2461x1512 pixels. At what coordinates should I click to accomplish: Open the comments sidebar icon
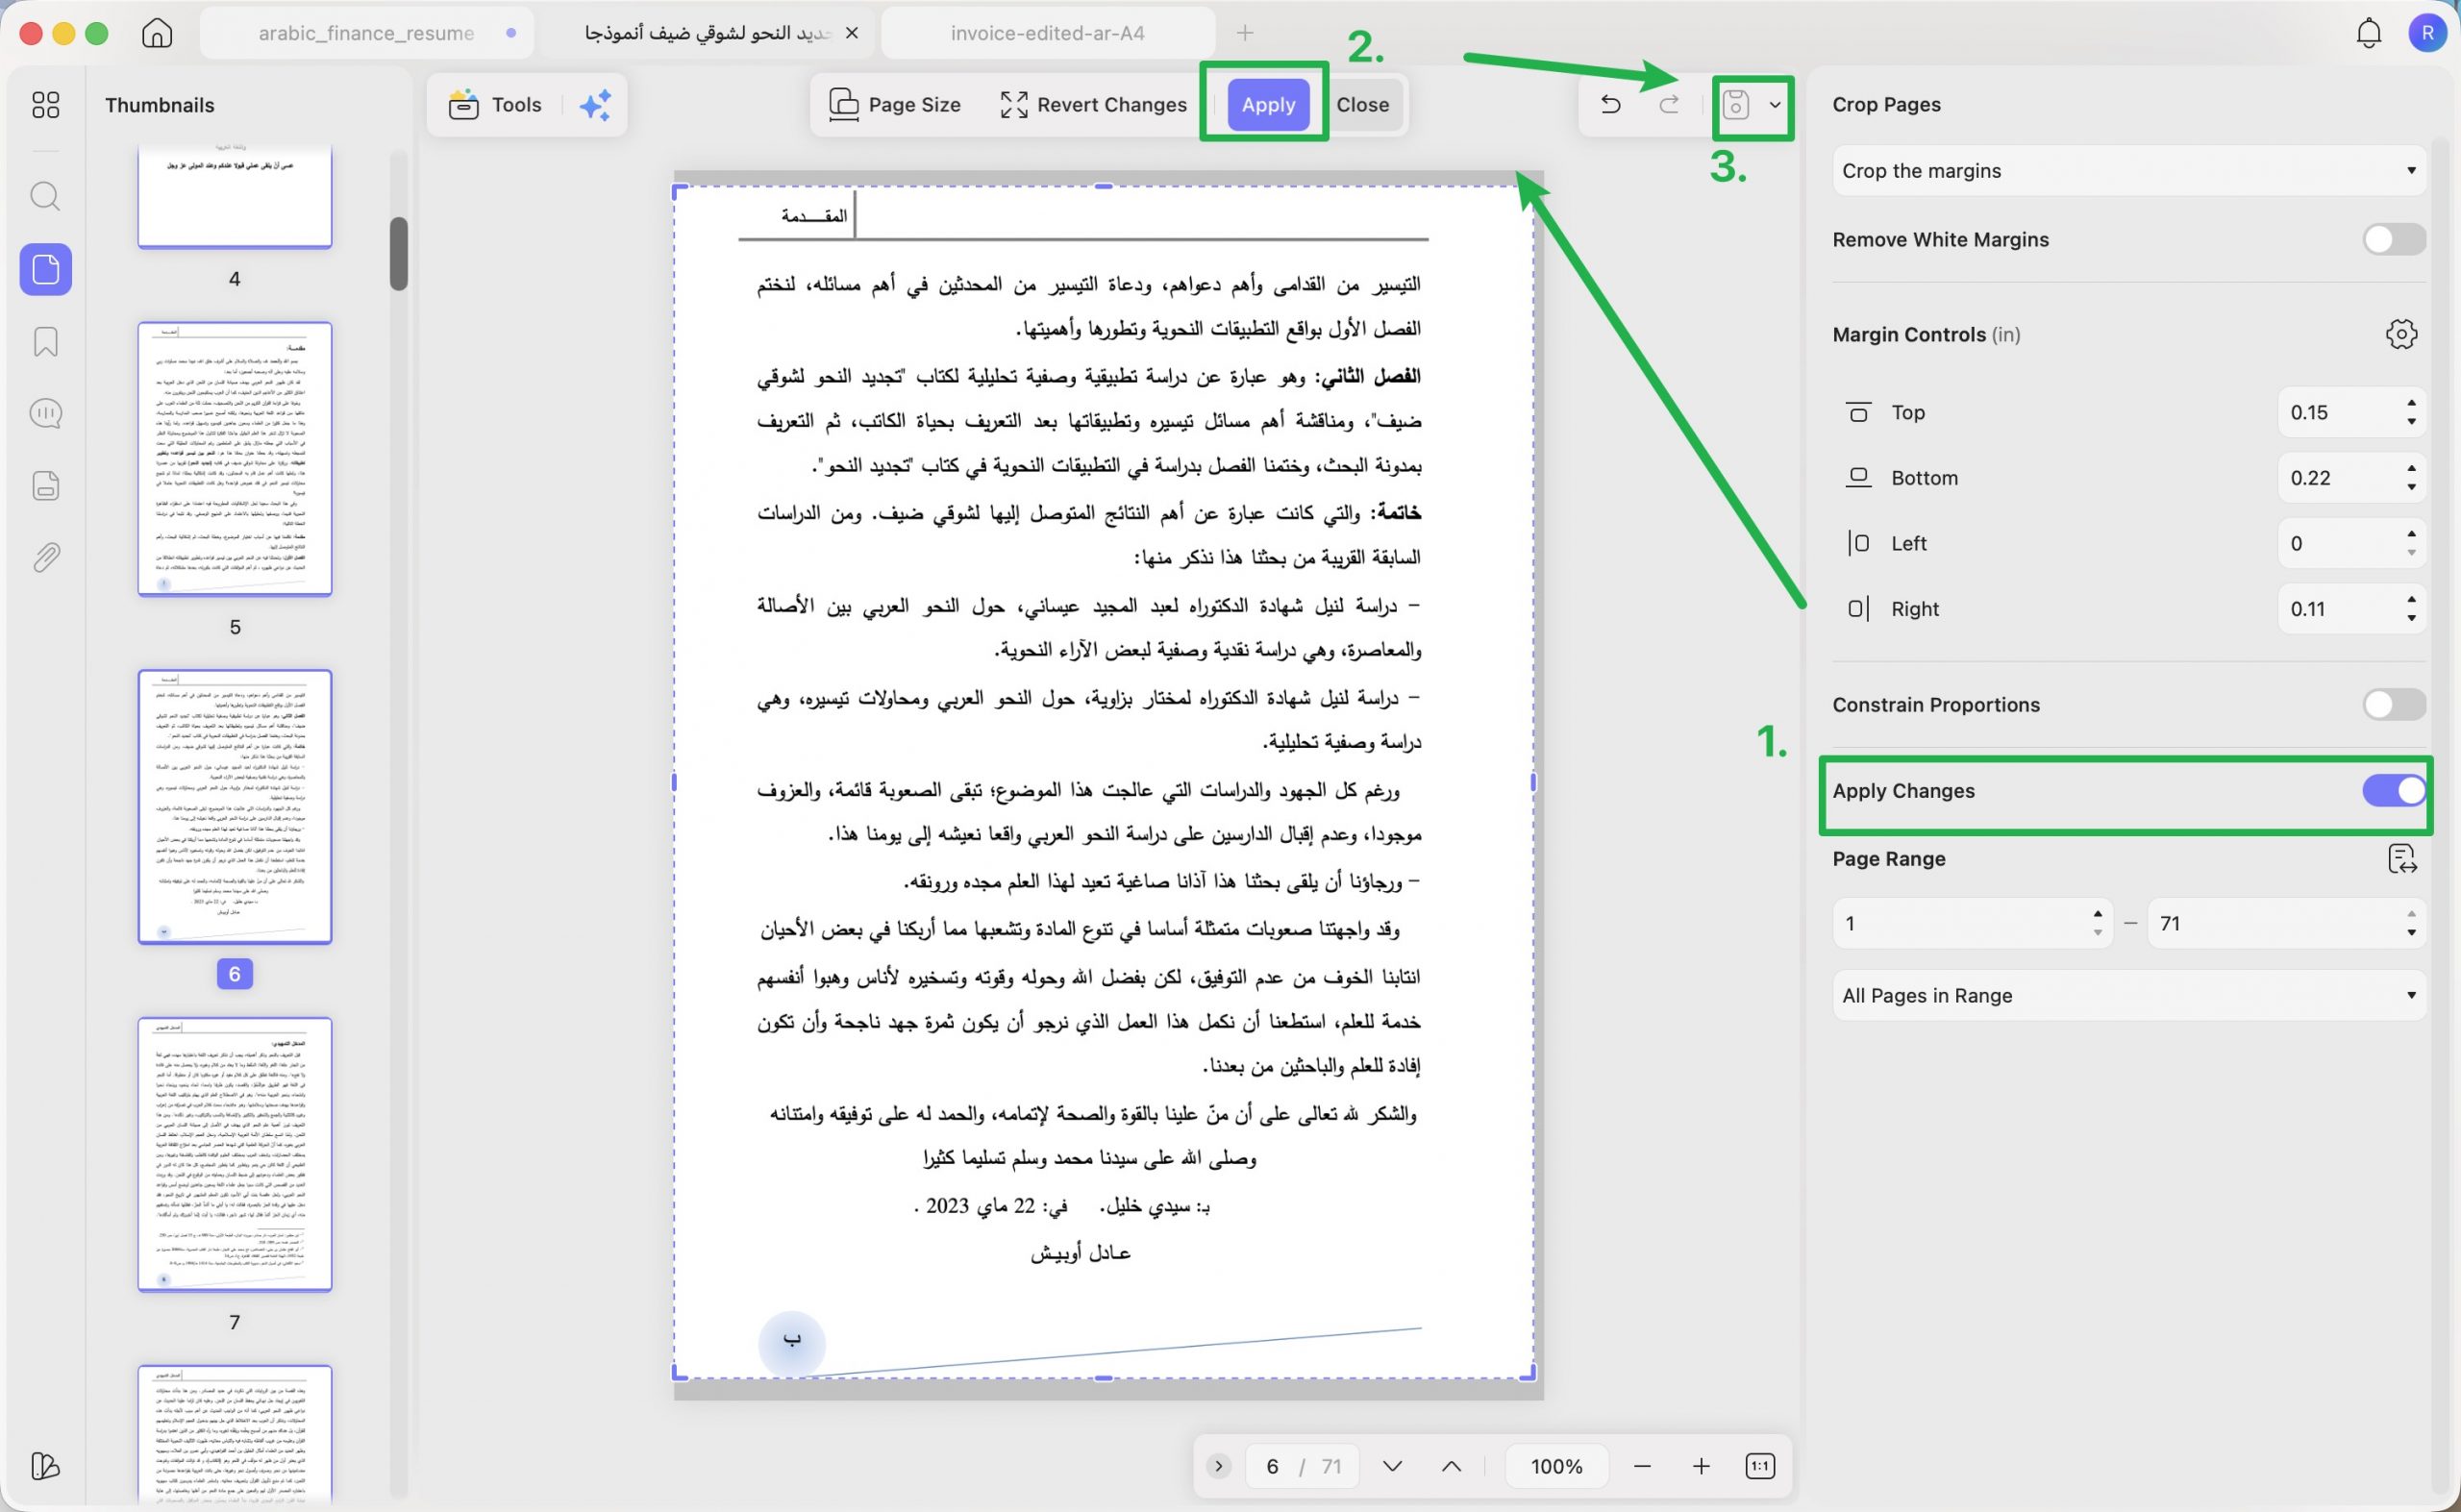[x=46, y=413]
